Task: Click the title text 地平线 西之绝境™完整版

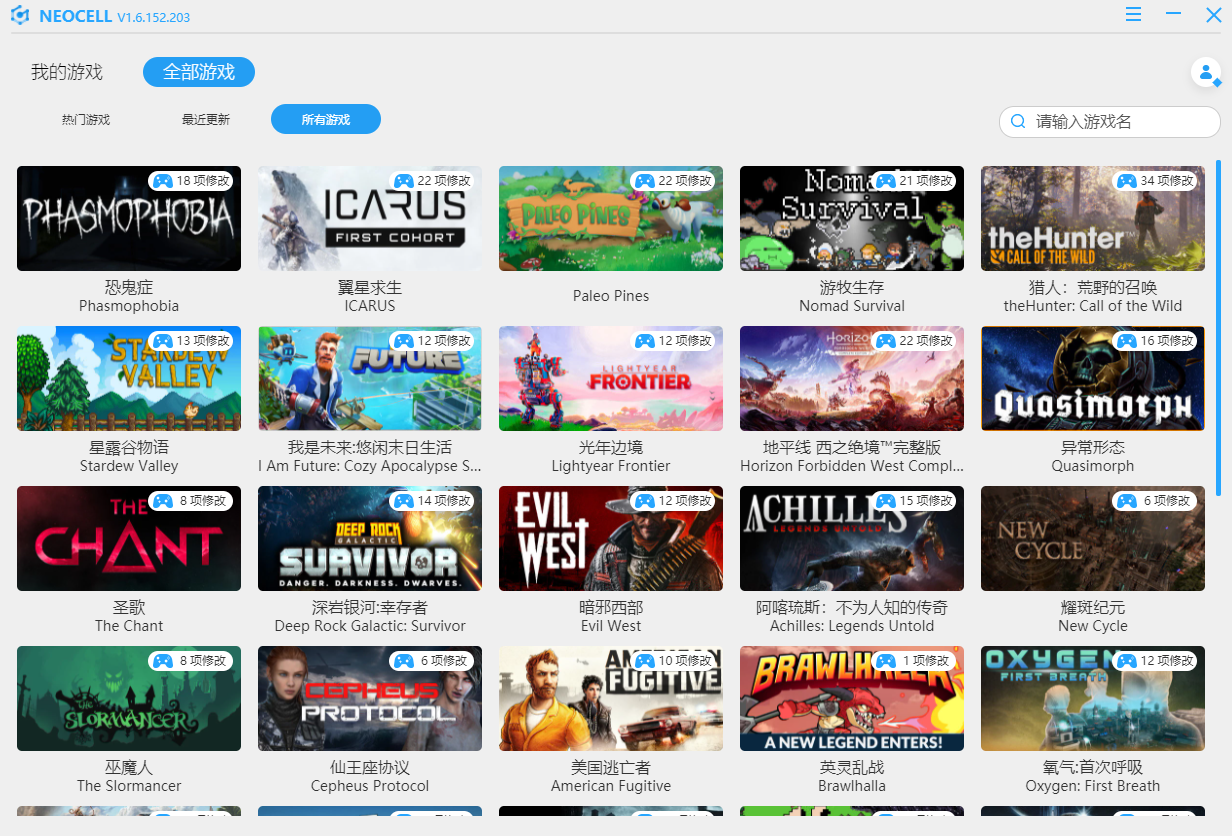Action: click(x=852, y=448)
